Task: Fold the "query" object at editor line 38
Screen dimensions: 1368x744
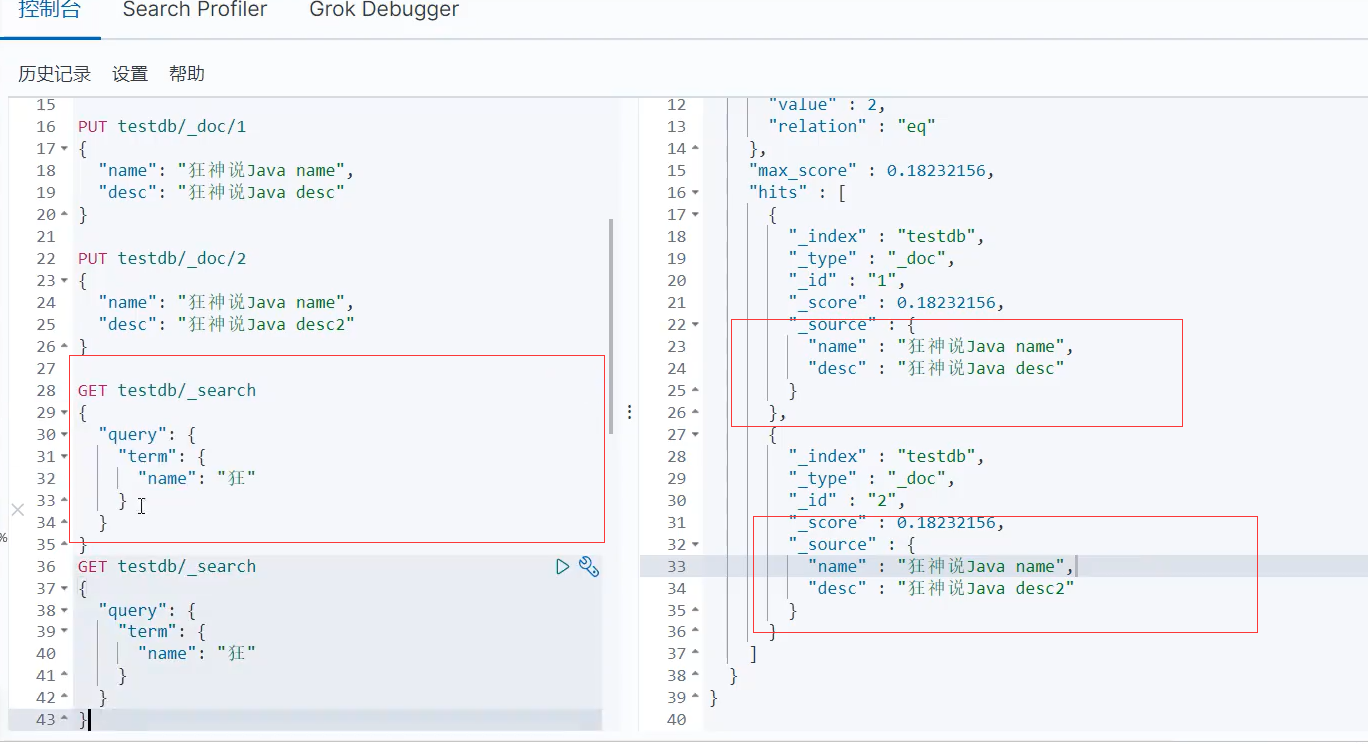Action: tap(65, 611)
